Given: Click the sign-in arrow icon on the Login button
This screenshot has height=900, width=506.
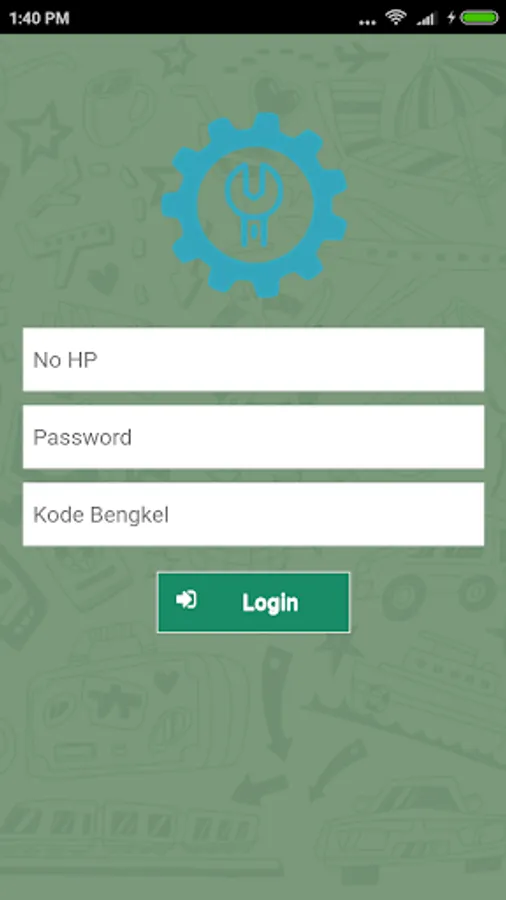Looking at the screenshot, I should 186,600.
